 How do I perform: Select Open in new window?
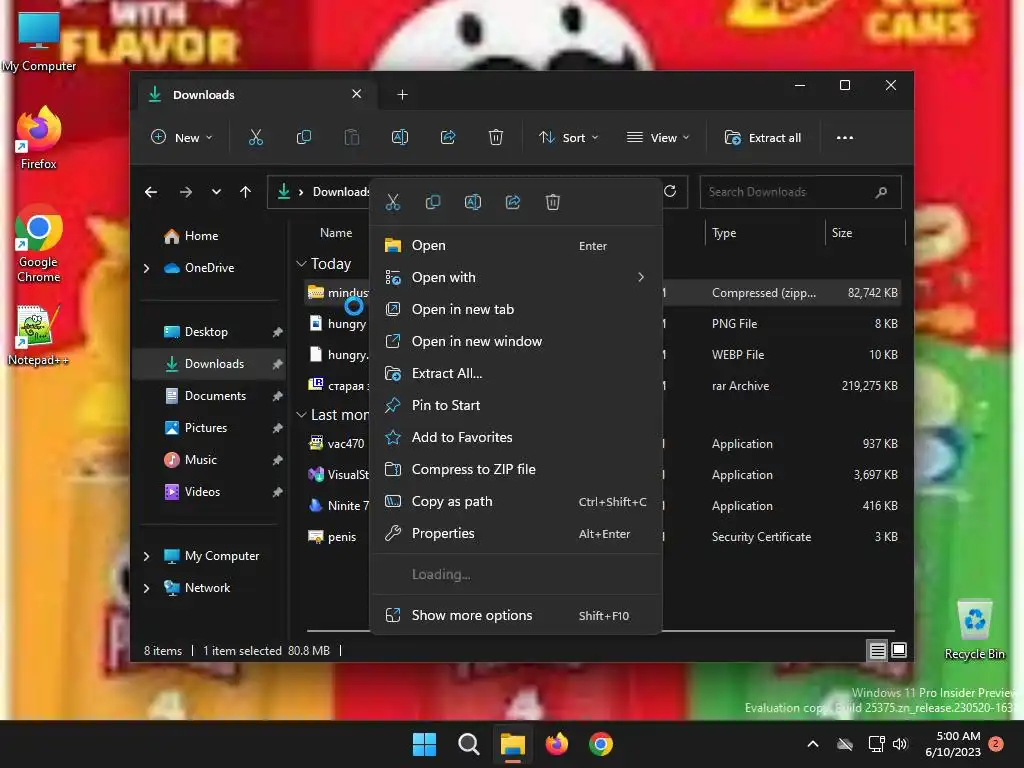coord(516,342)
